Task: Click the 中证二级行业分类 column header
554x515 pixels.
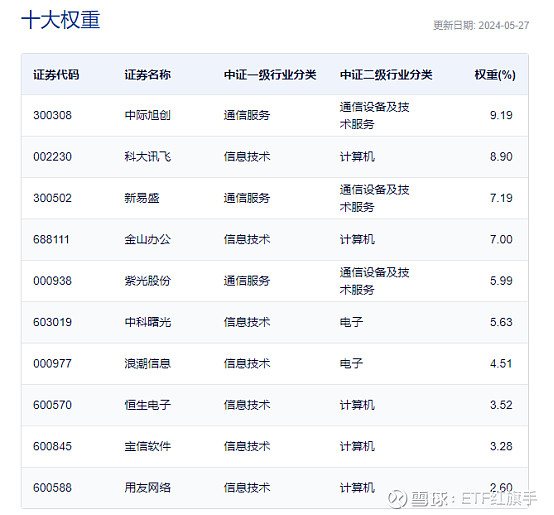Action: [x=386, y=75]
